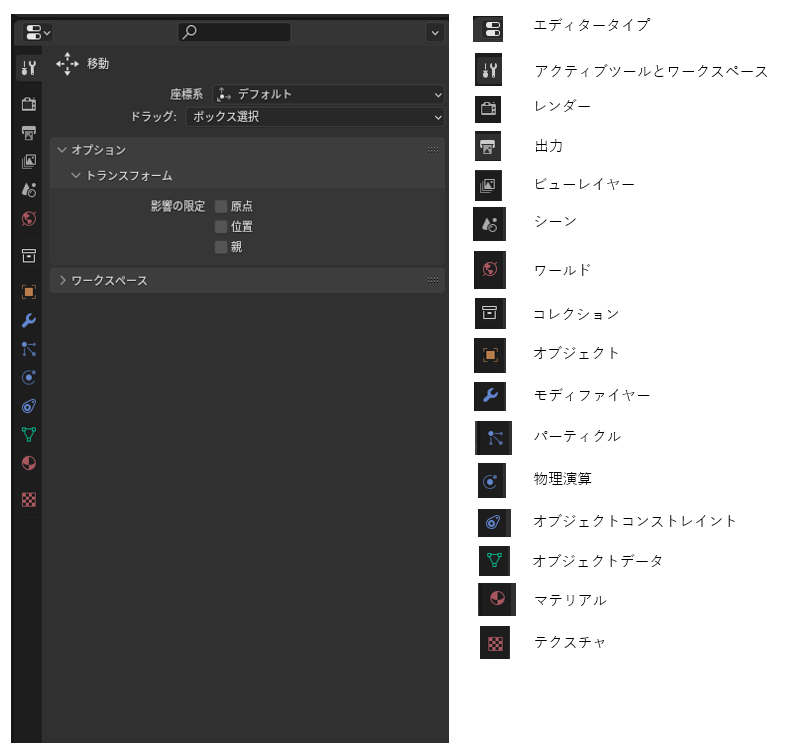The image size is (785, 748).
Task: Click the legend label "コレクション"
Action: [576, 314]
